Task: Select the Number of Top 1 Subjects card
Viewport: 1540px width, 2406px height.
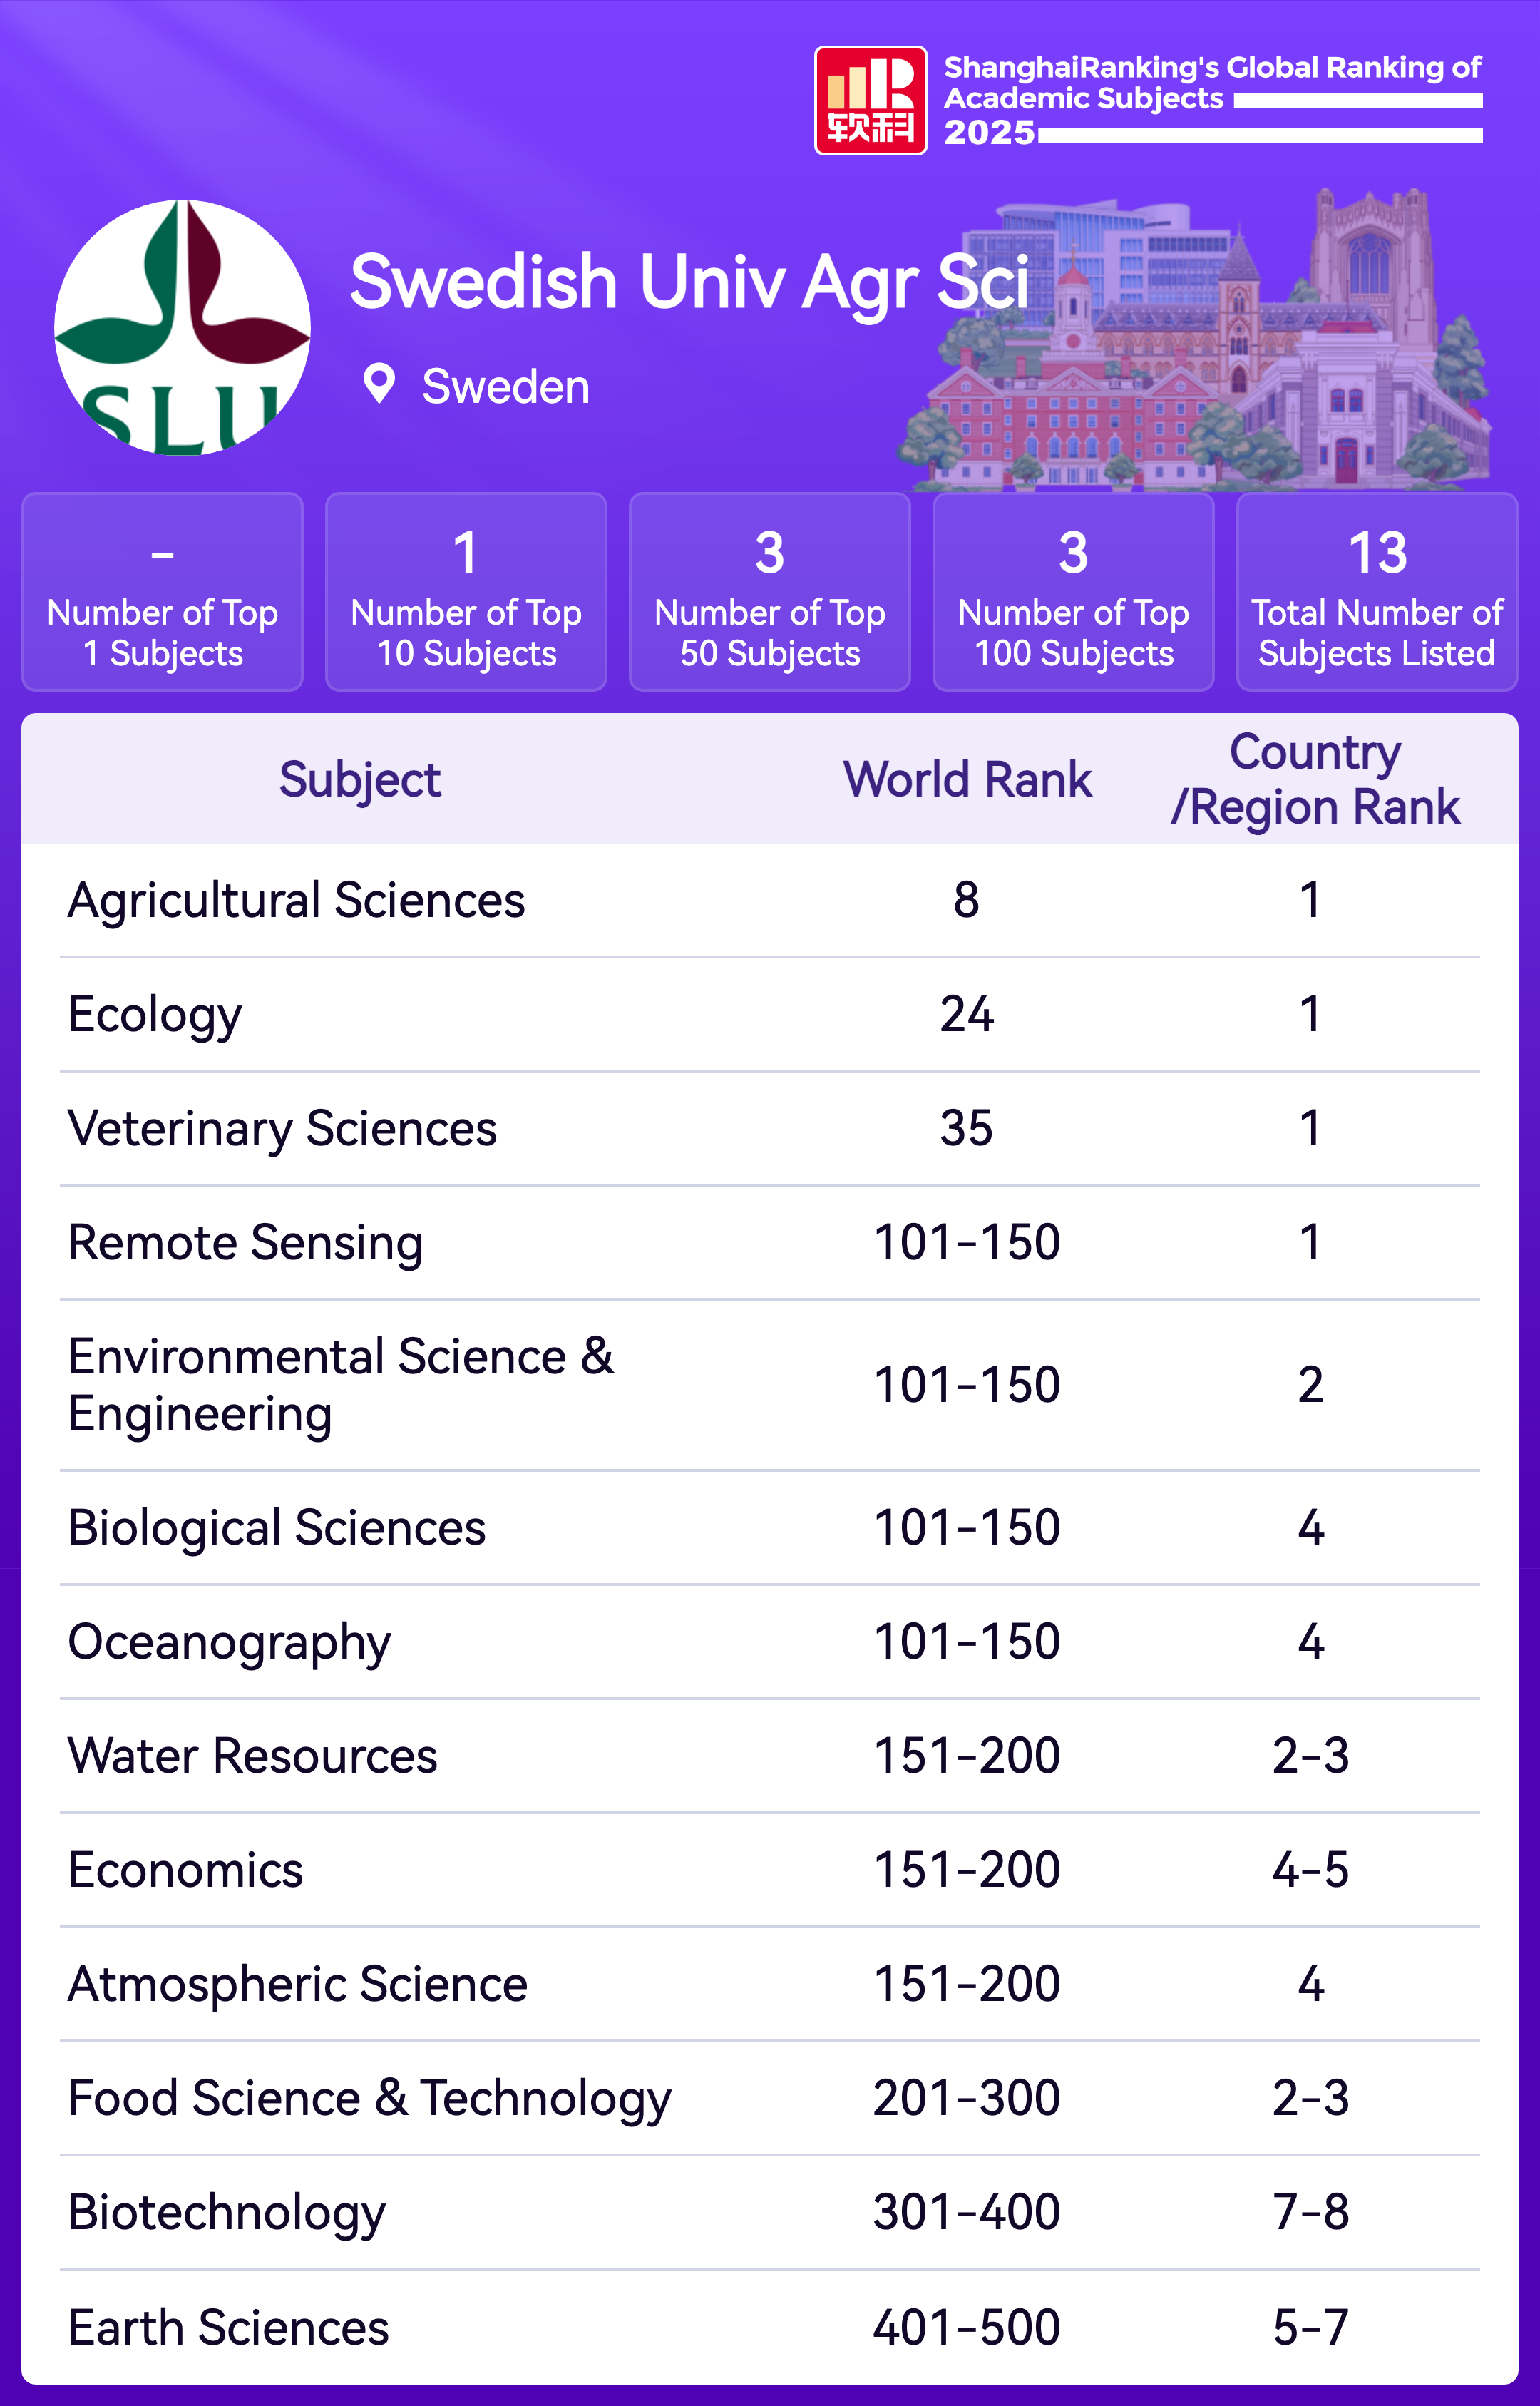Action: (162, 592)
